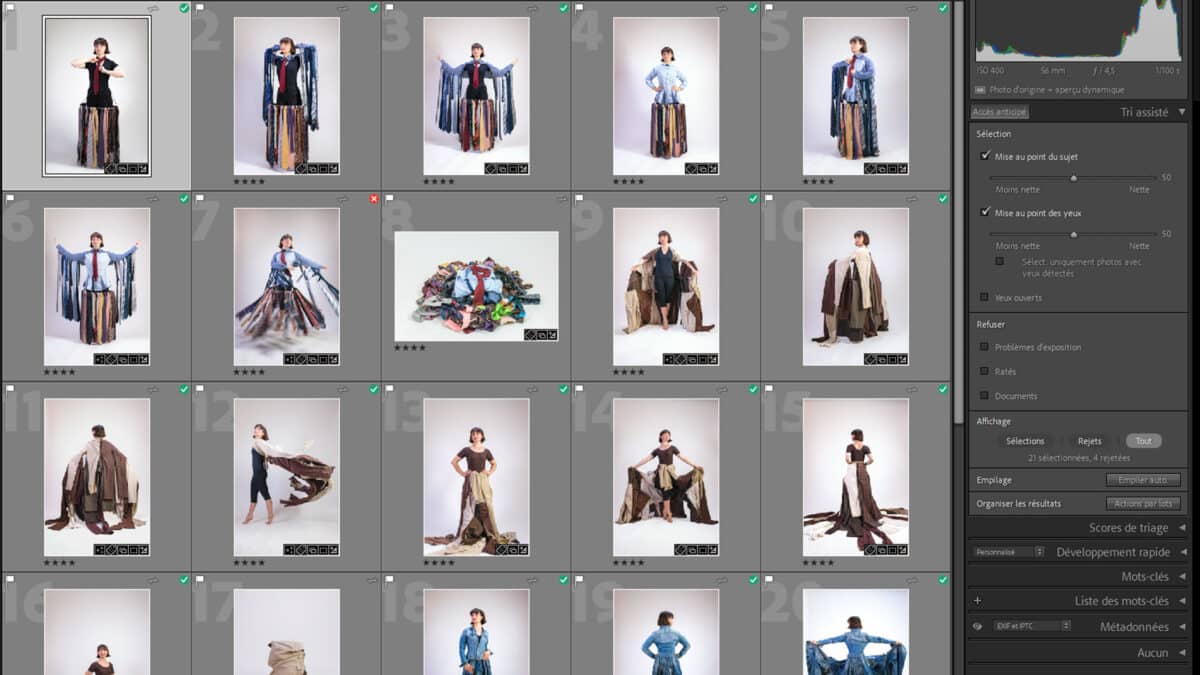
Task: Show only Rejets in Affichage
Action: pos(1090,441)
